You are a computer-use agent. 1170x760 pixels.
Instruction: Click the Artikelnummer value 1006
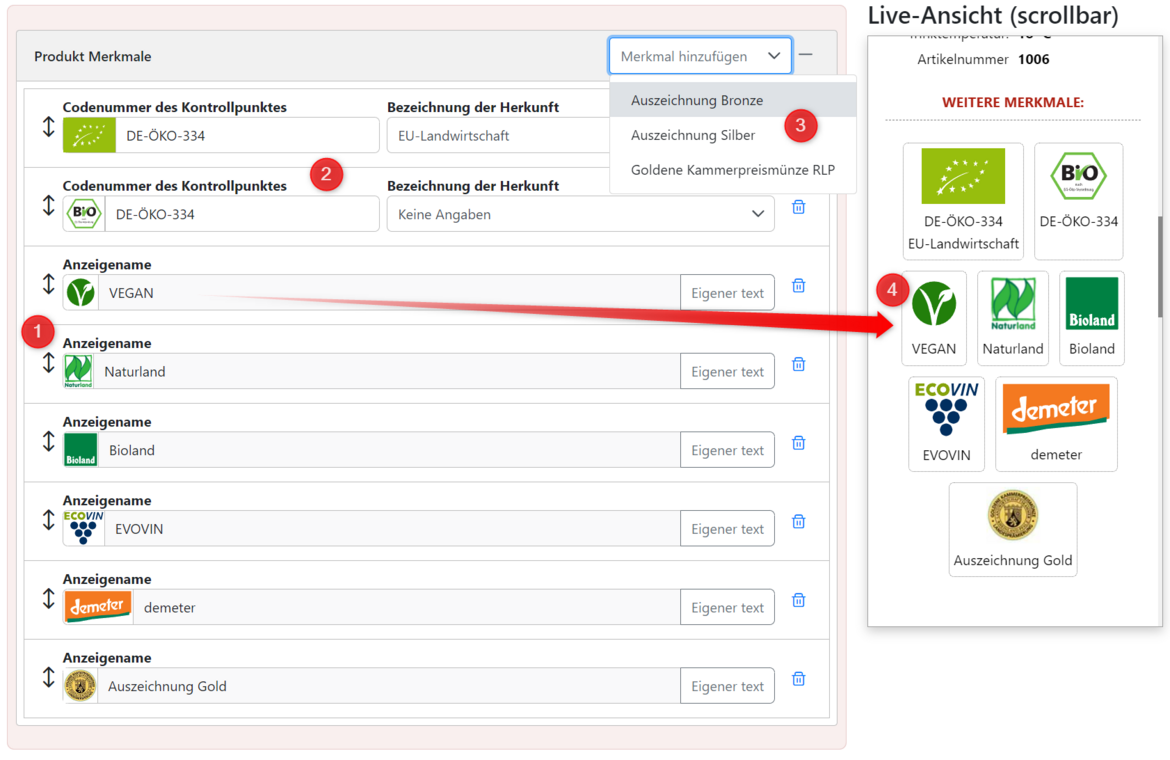[1033, 60]
